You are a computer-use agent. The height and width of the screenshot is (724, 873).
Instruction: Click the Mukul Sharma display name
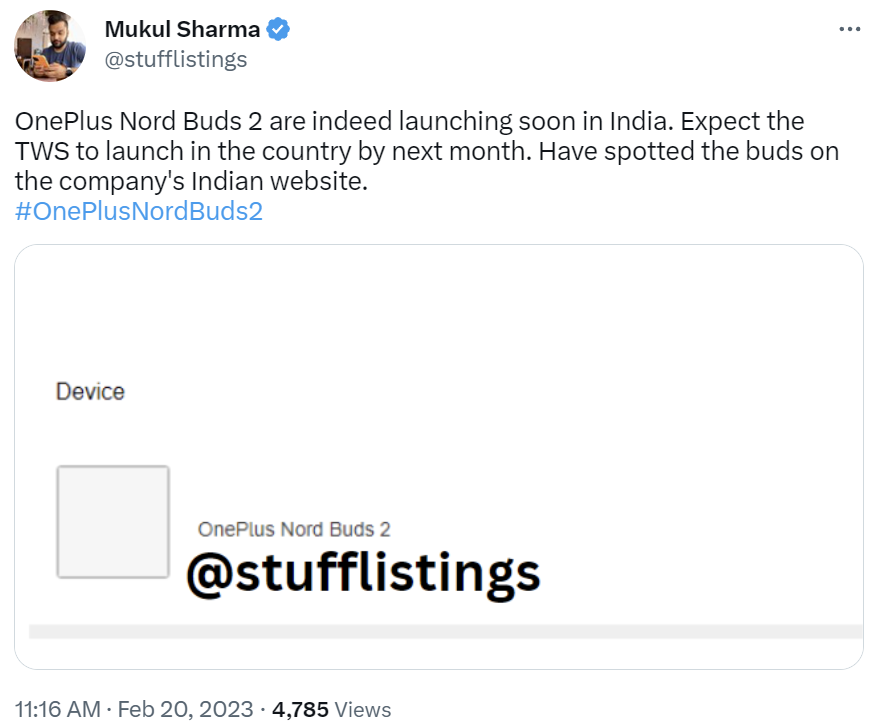coord(182,29)
